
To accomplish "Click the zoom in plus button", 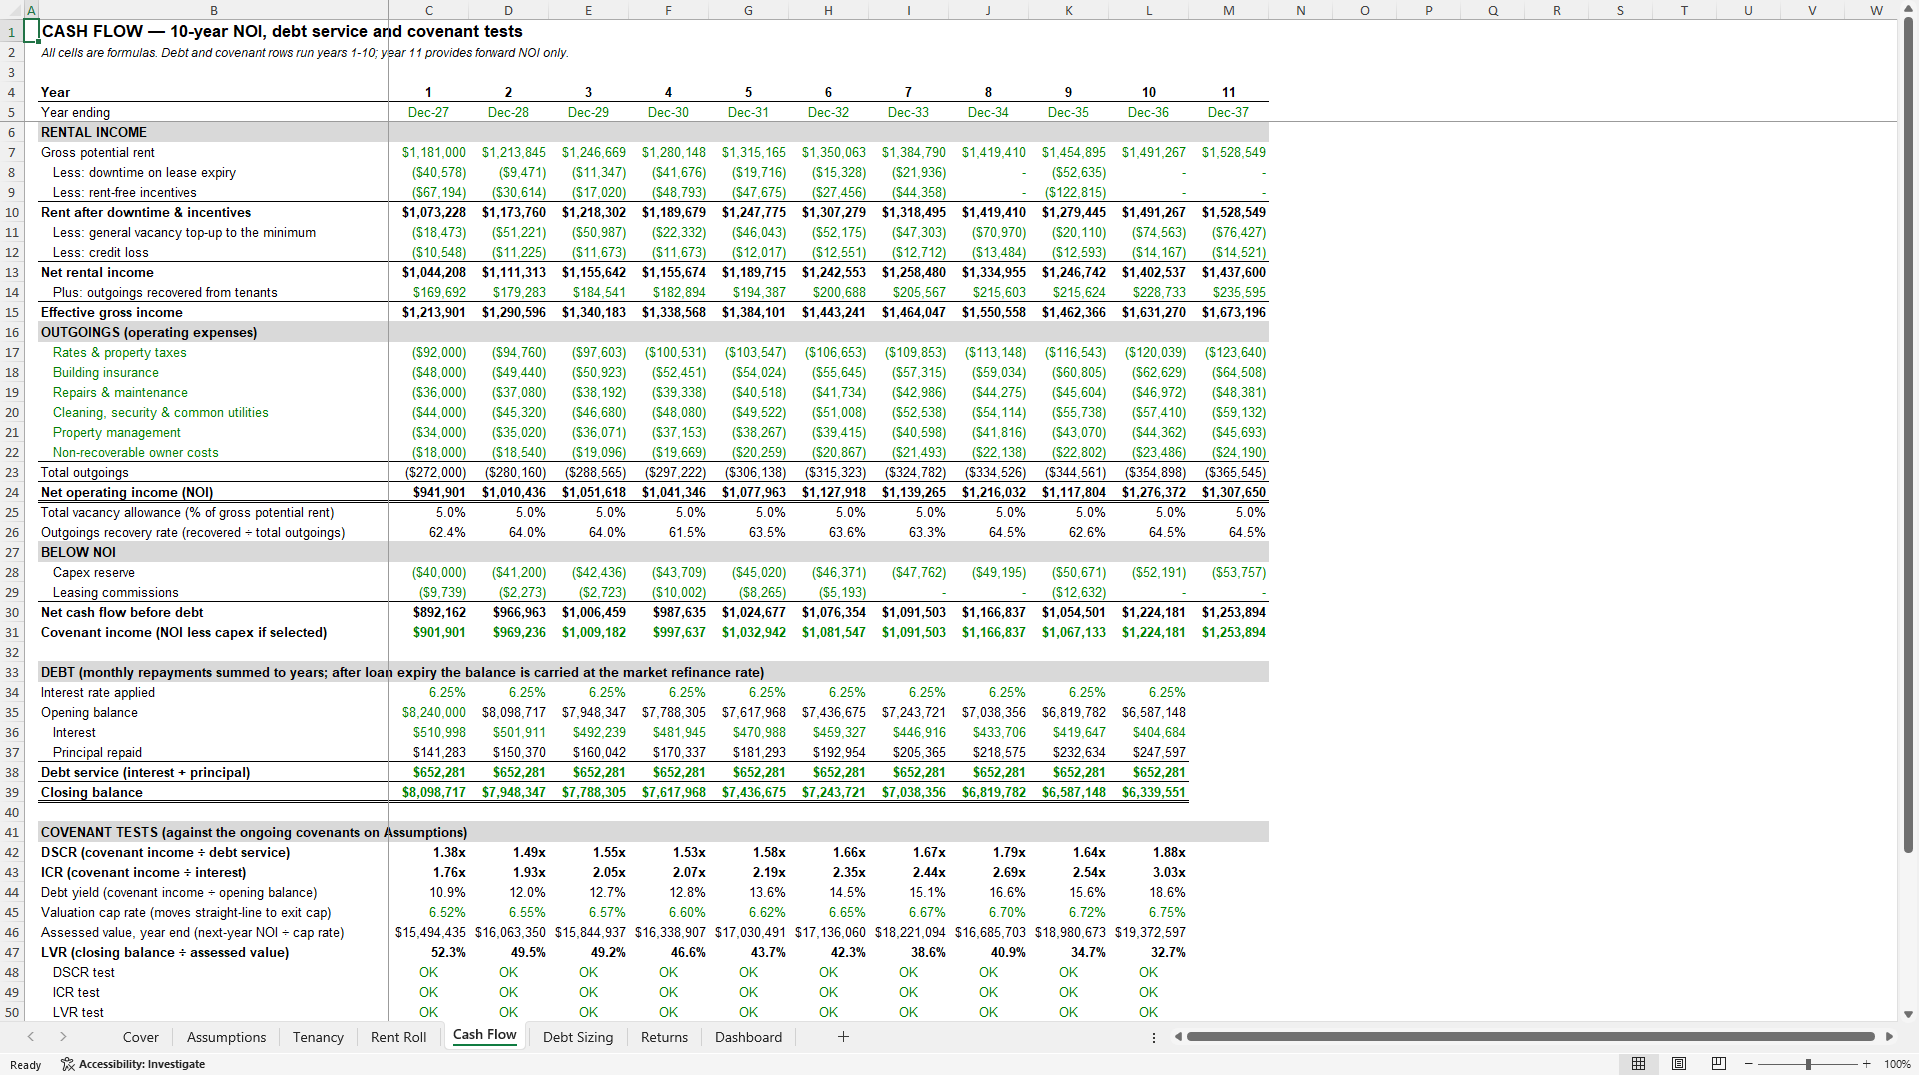I will (x=1866, y=1064).
